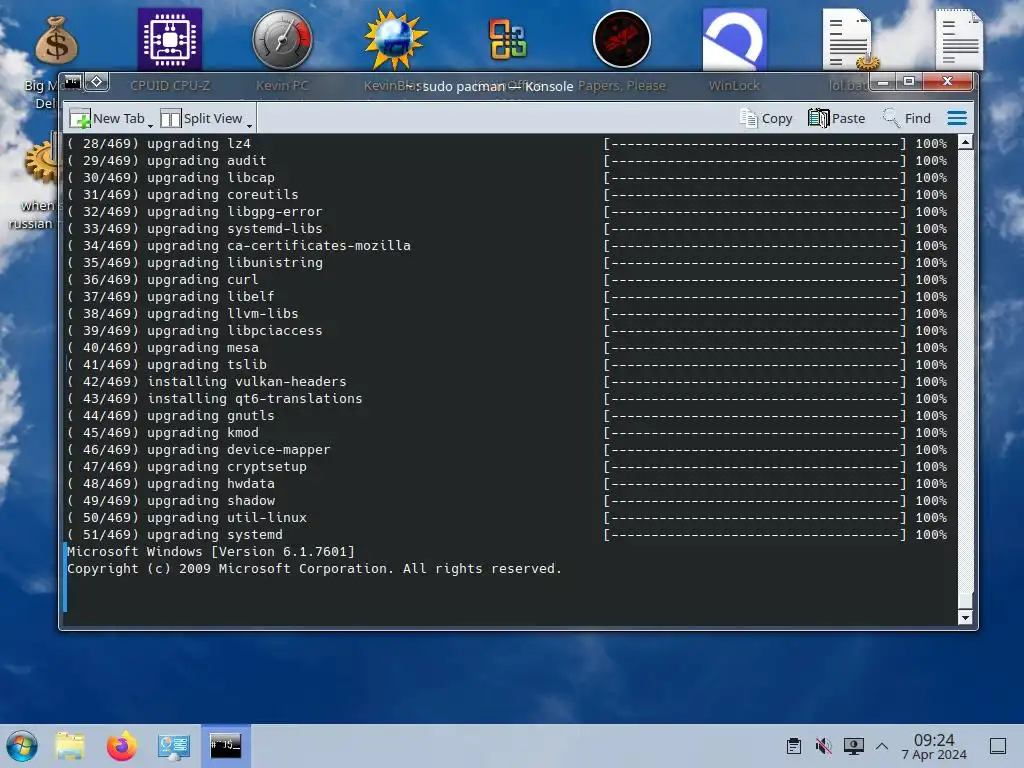Open the display/network tray icon
The height and width of the screenshot is (768, 1024).
coord(854,746)
